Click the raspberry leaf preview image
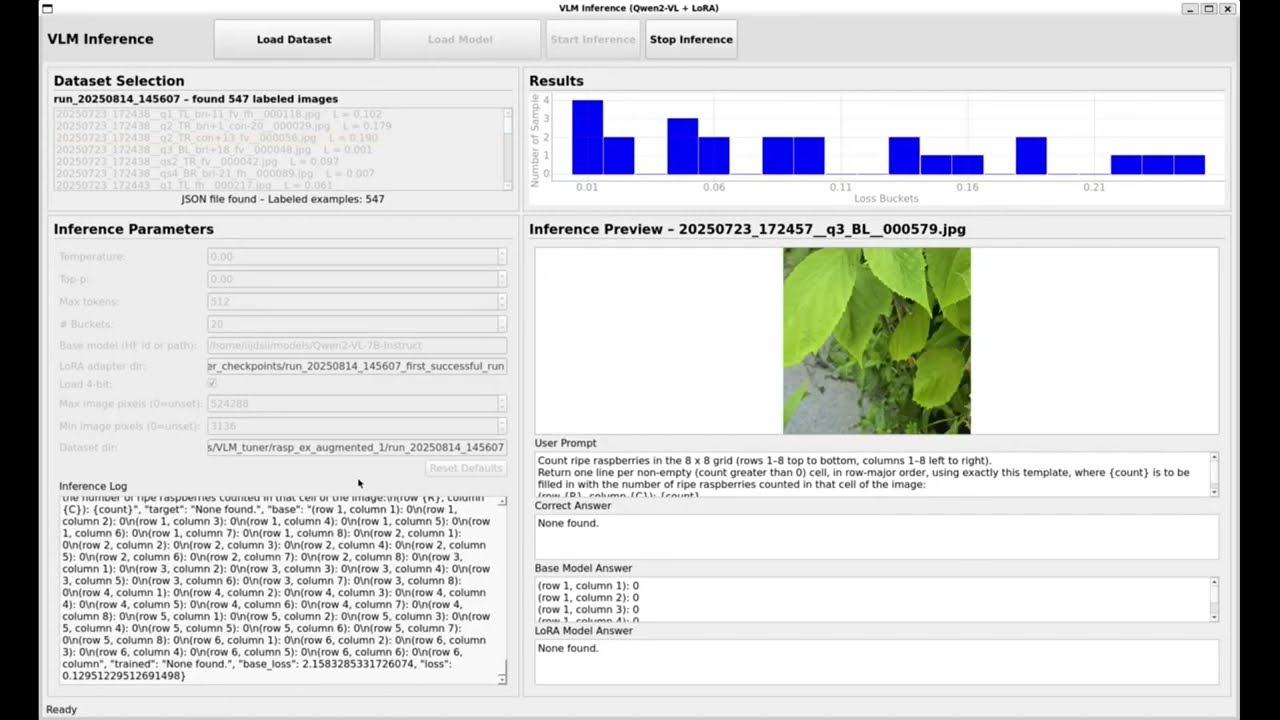 point(876,341)
